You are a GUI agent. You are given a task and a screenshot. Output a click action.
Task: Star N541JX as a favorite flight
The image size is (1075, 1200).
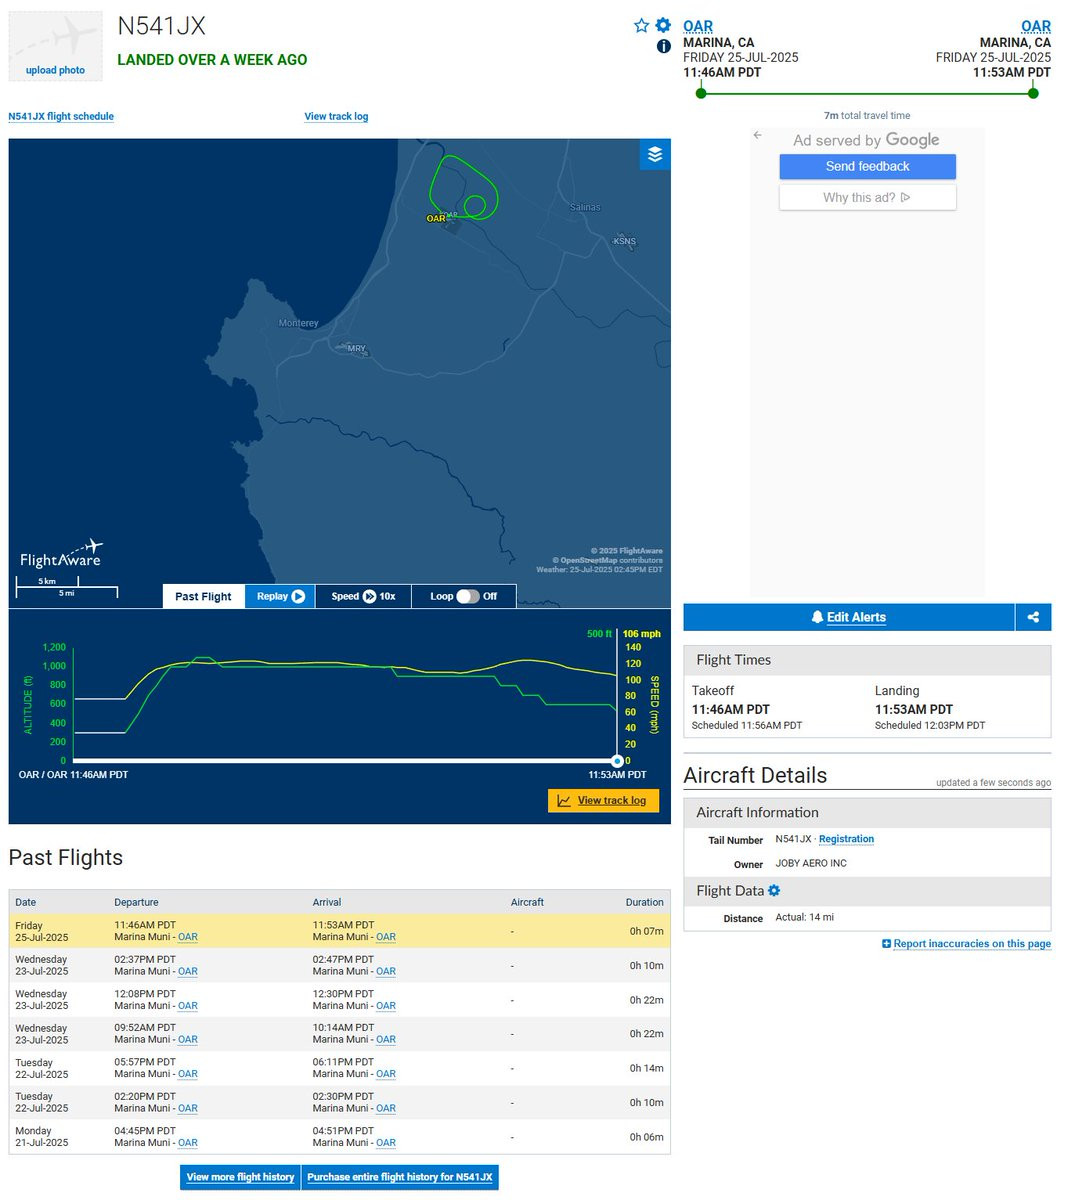pos(642,25)
